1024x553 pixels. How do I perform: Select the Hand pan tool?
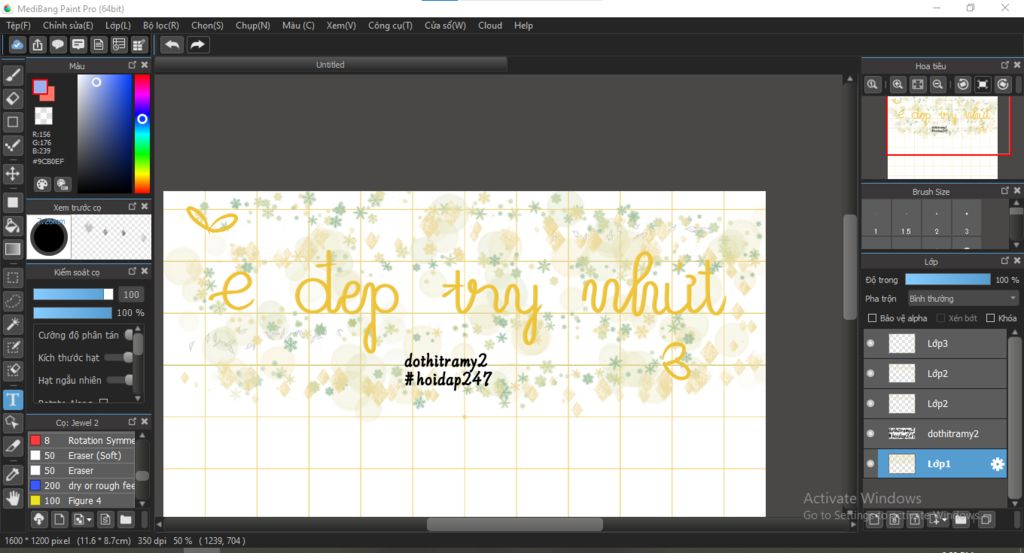click(13, 498)
